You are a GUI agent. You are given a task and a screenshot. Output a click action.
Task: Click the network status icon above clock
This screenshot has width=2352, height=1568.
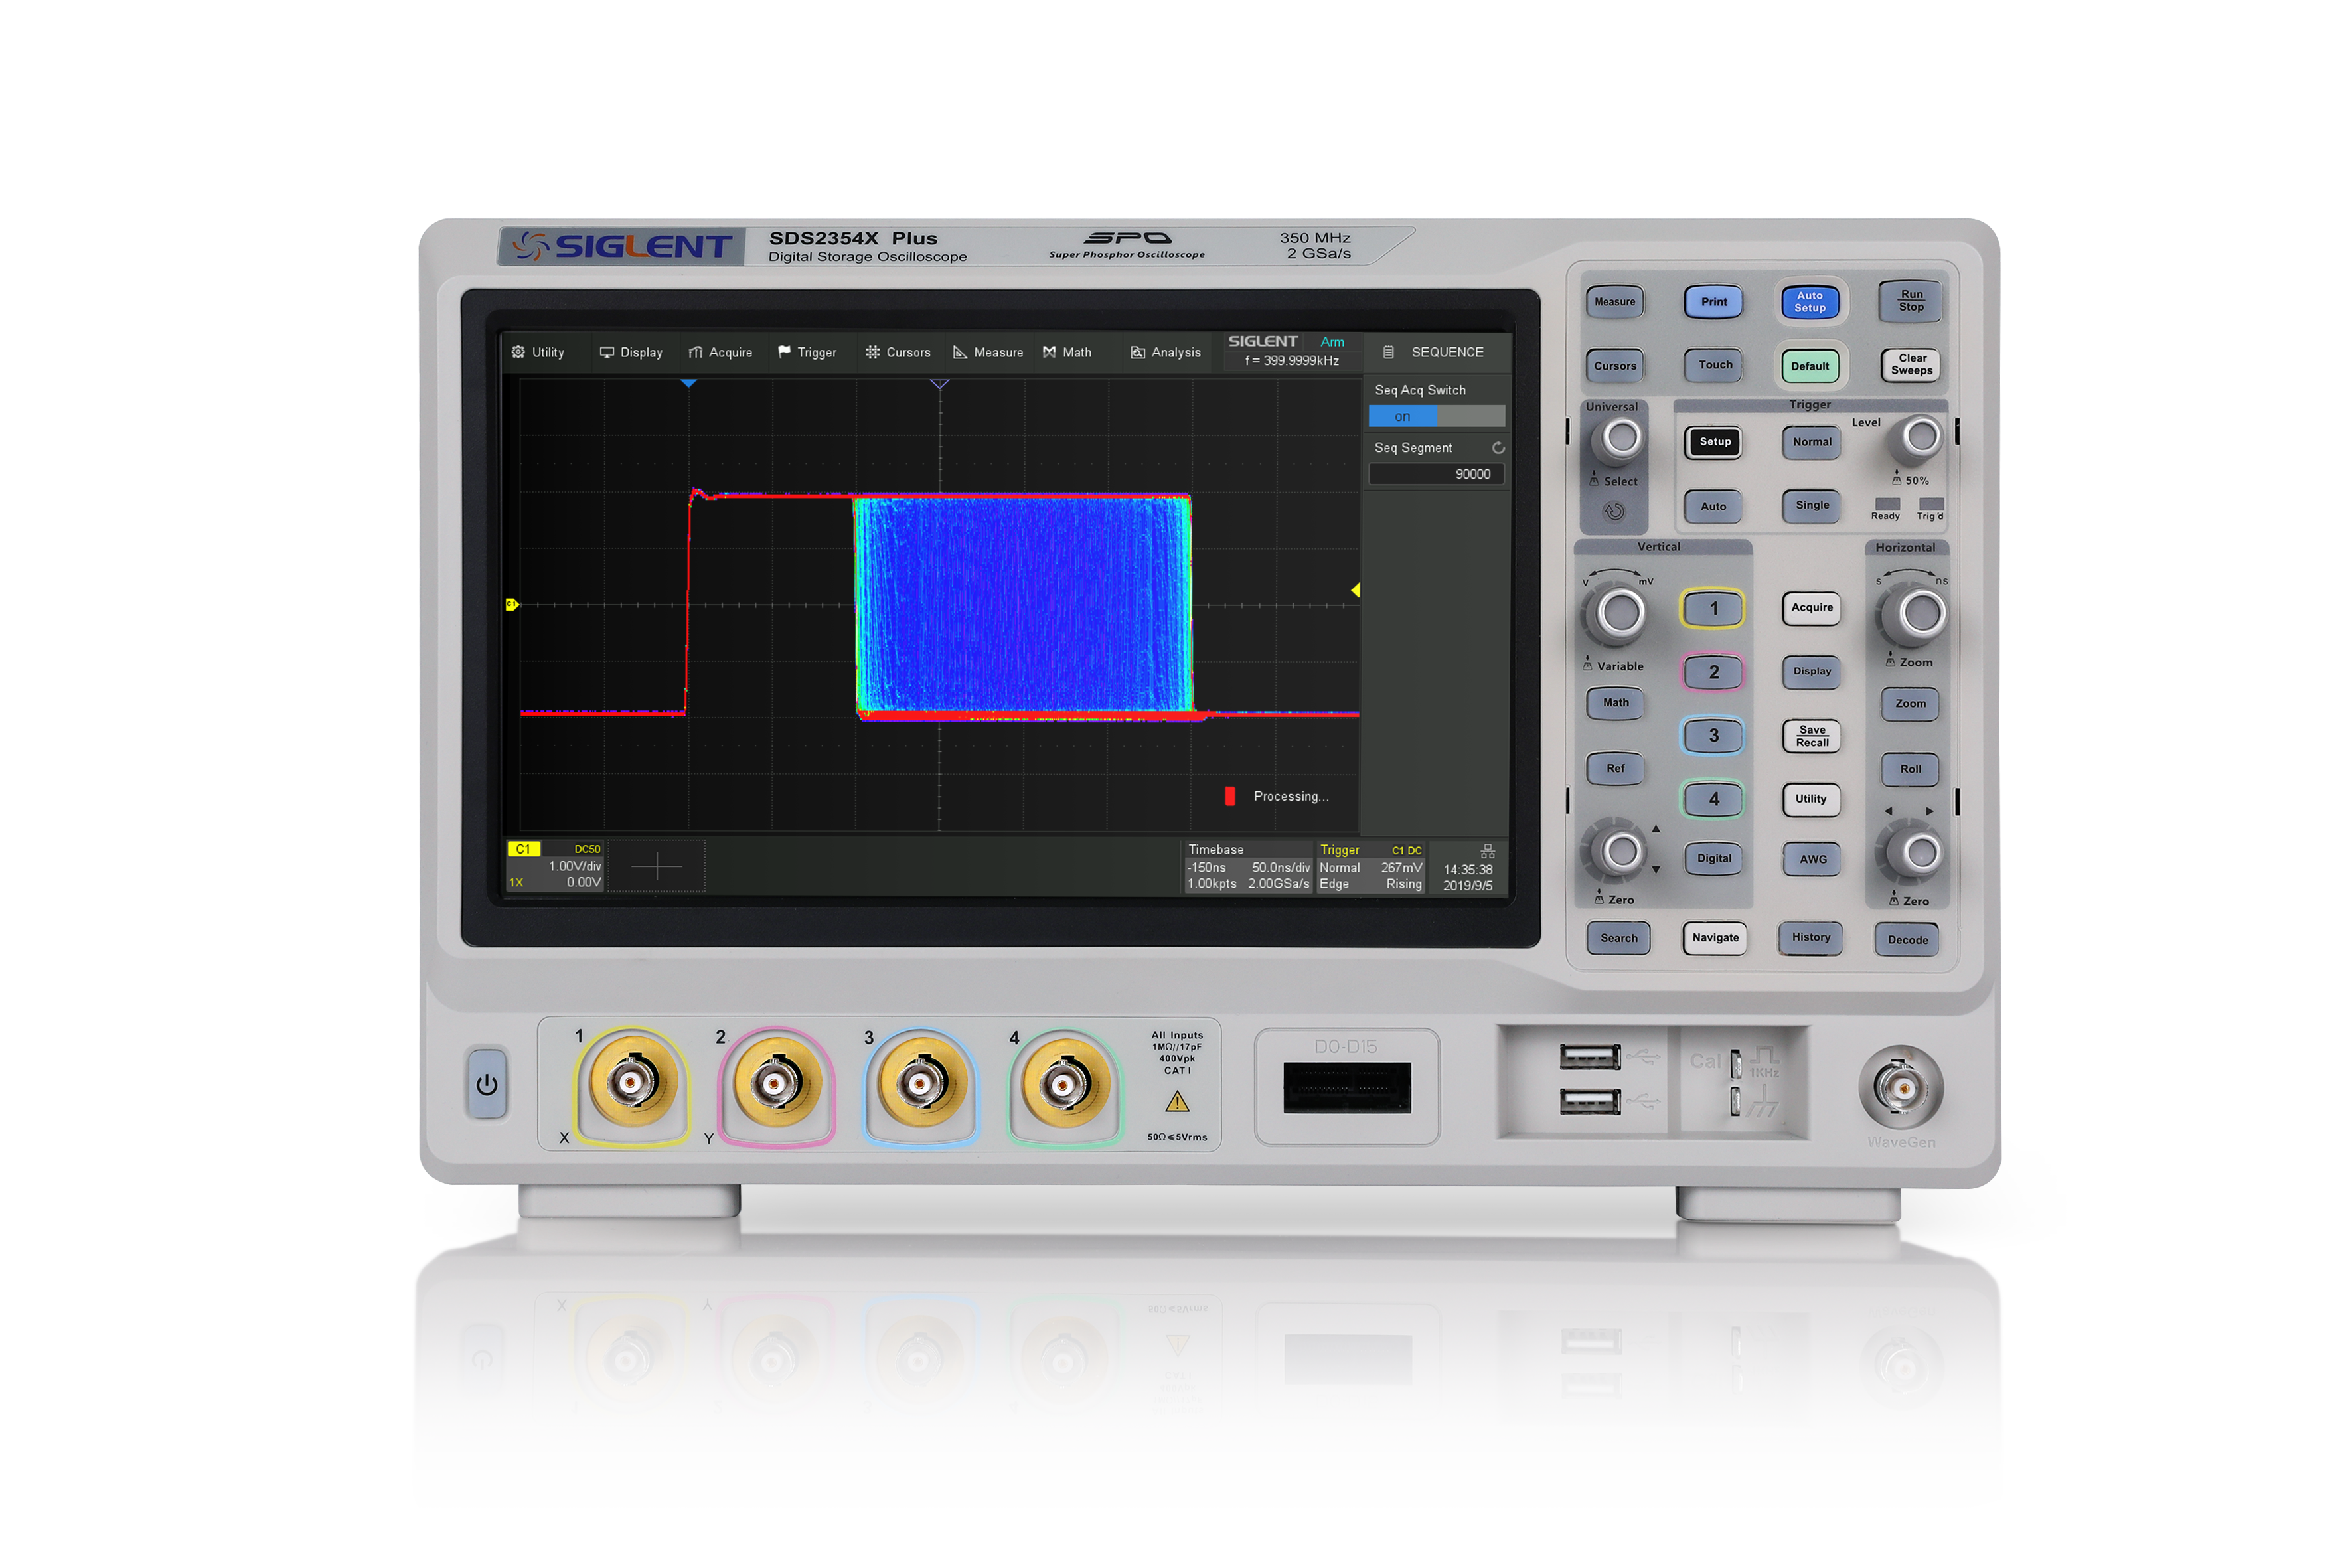(1487, 851)
